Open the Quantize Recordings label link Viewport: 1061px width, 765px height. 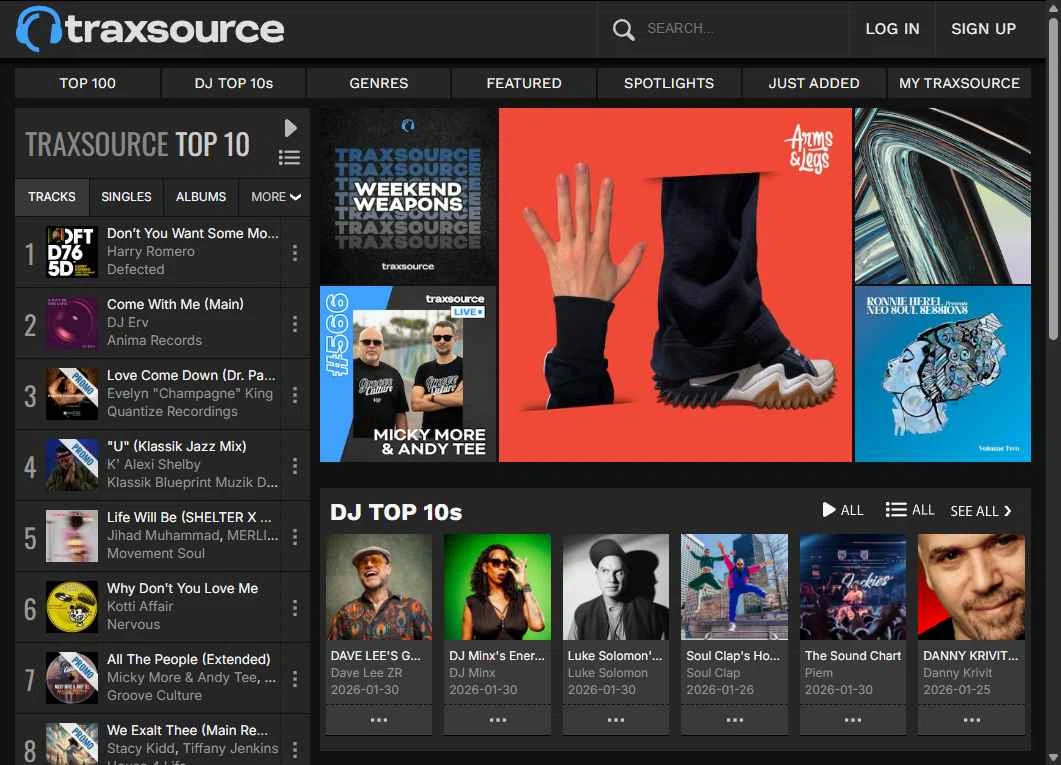173,411
